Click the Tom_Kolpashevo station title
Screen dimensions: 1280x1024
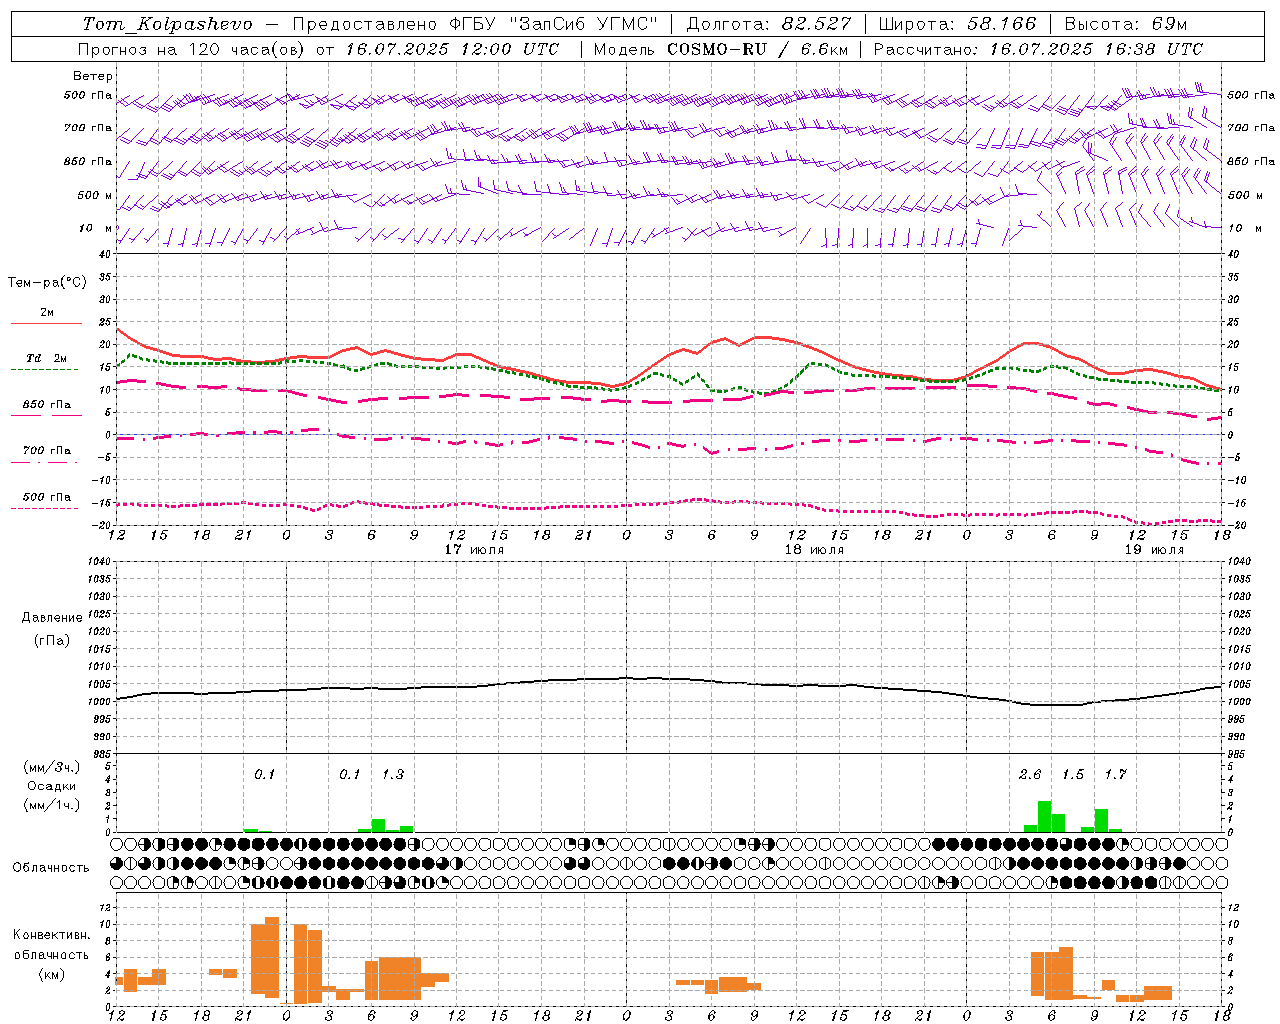168,24
